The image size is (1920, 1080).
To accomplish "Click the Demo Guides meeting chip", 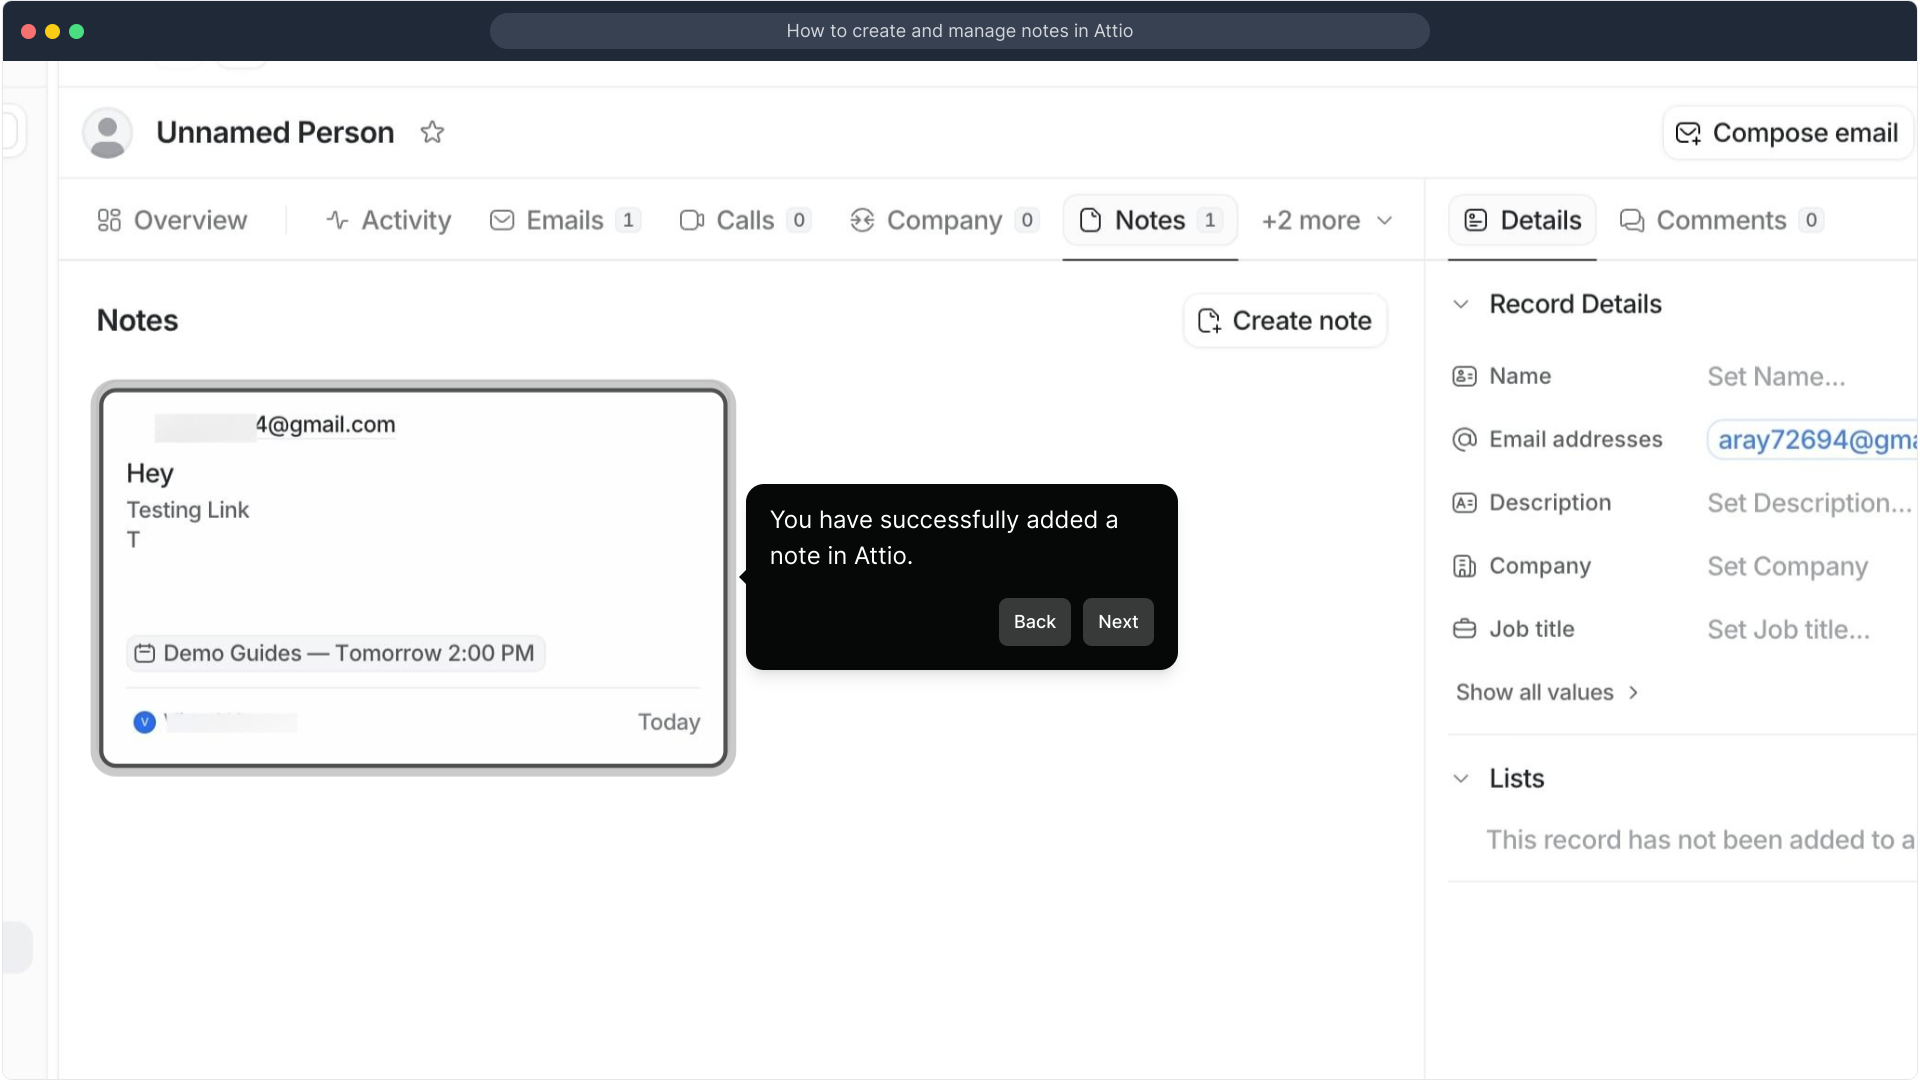I will tap(336, 653).
